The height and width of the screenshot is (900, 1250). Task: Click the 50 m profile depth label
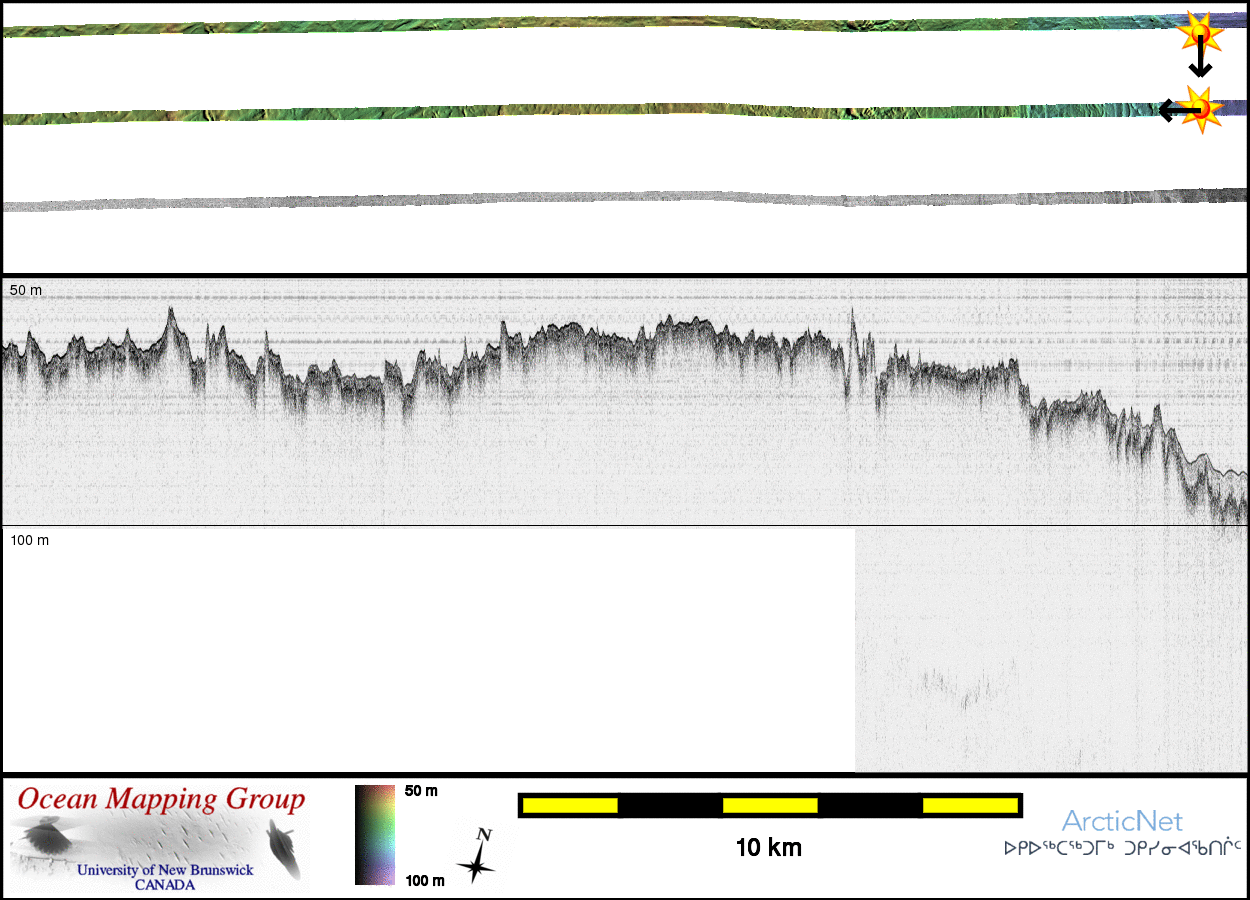click(26, 290)
